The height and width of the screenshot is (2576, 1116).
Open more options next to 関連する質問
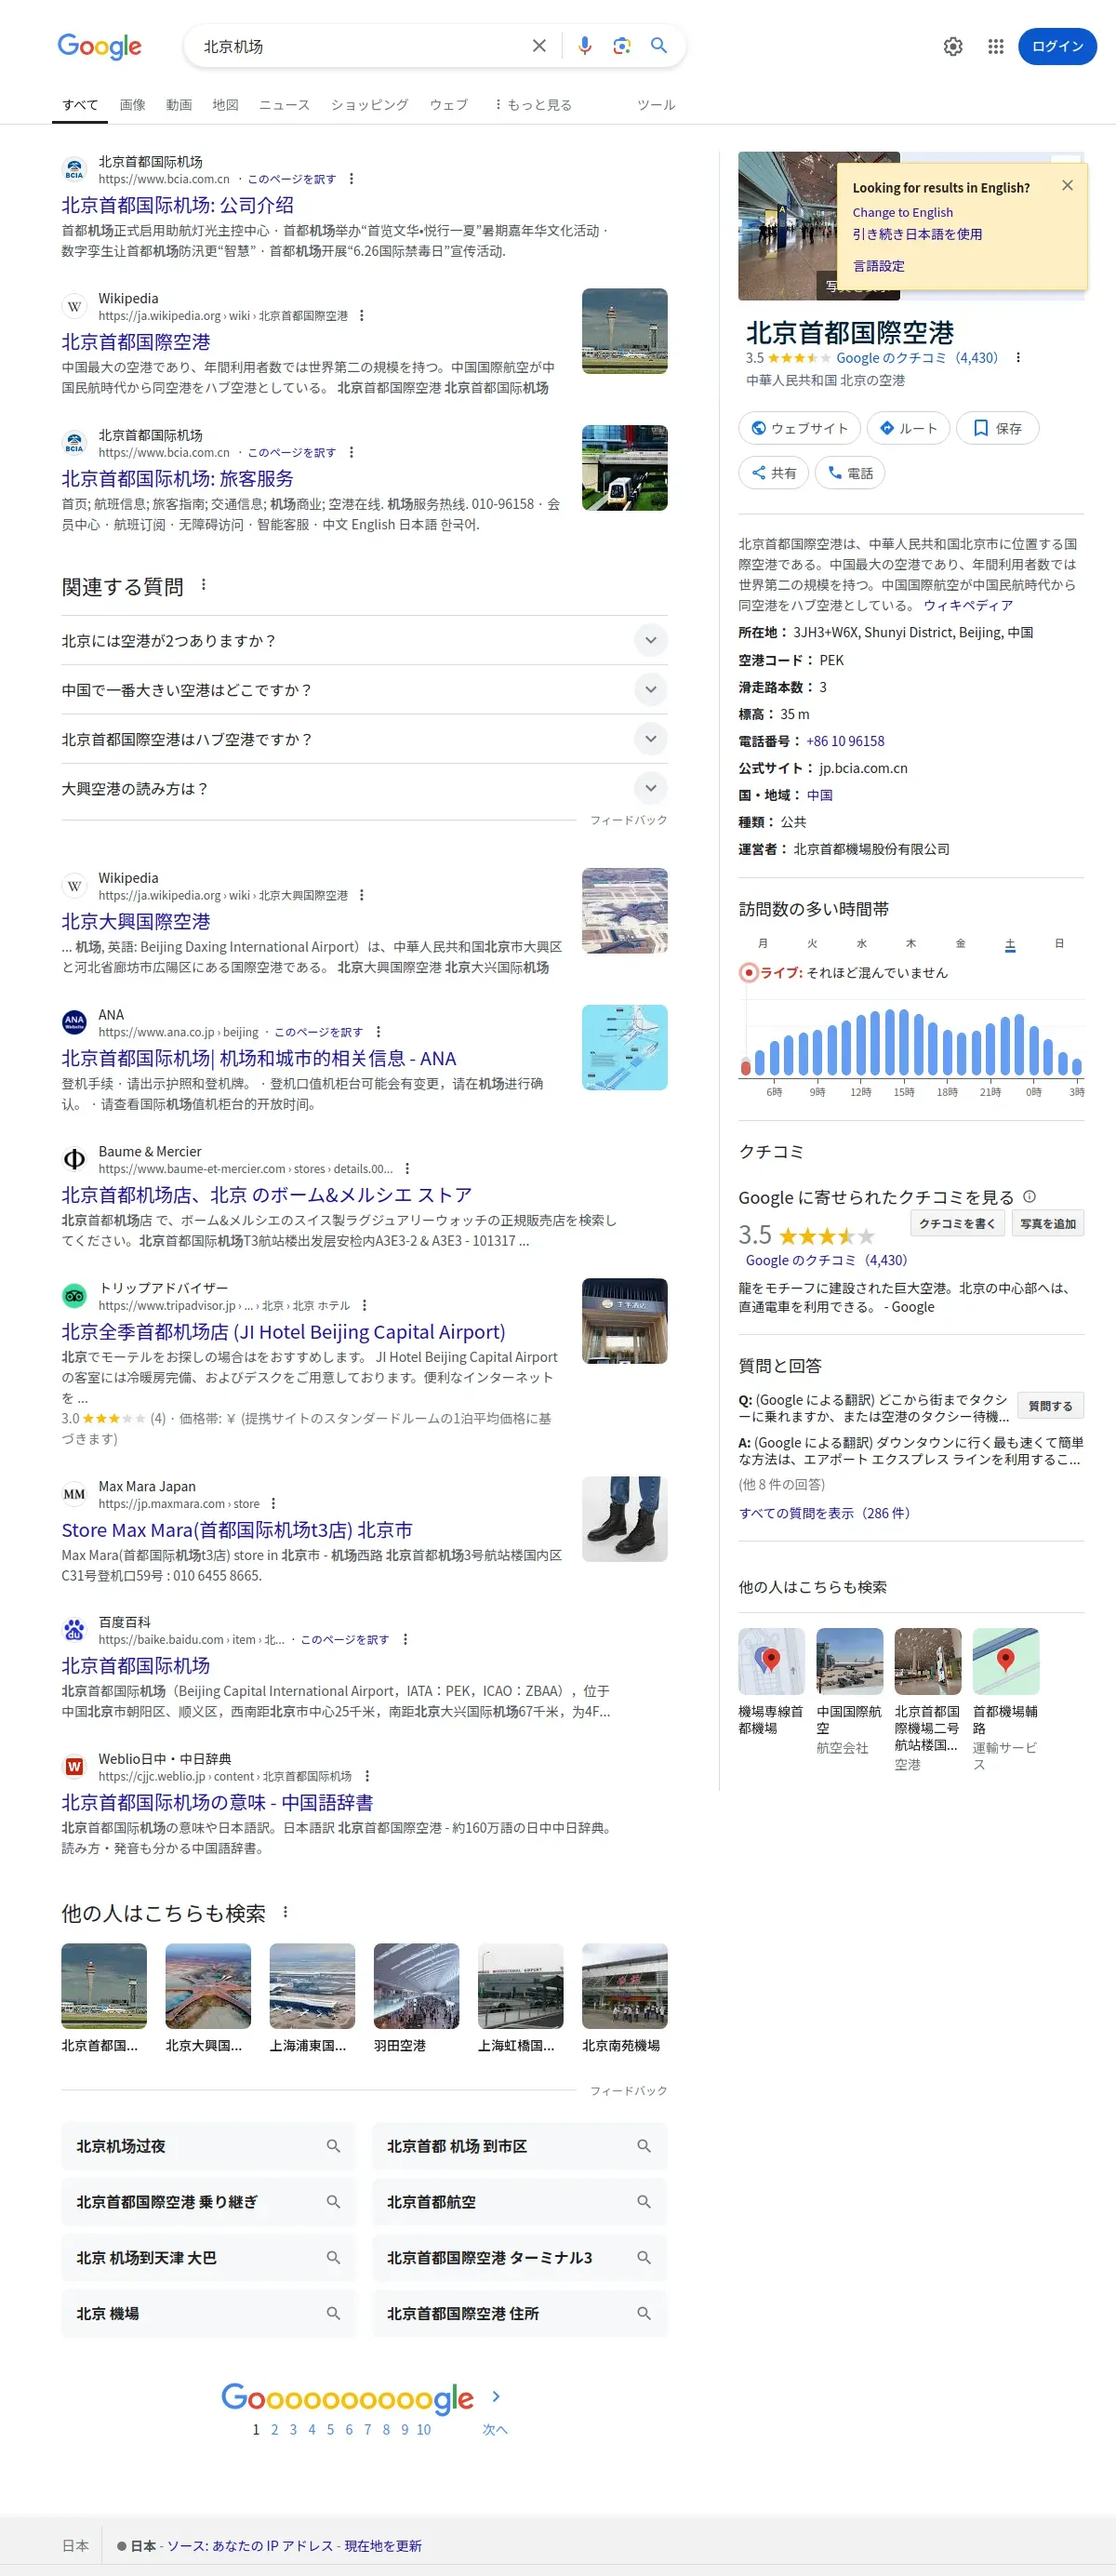pyautogui.click(x=204, y=585)
